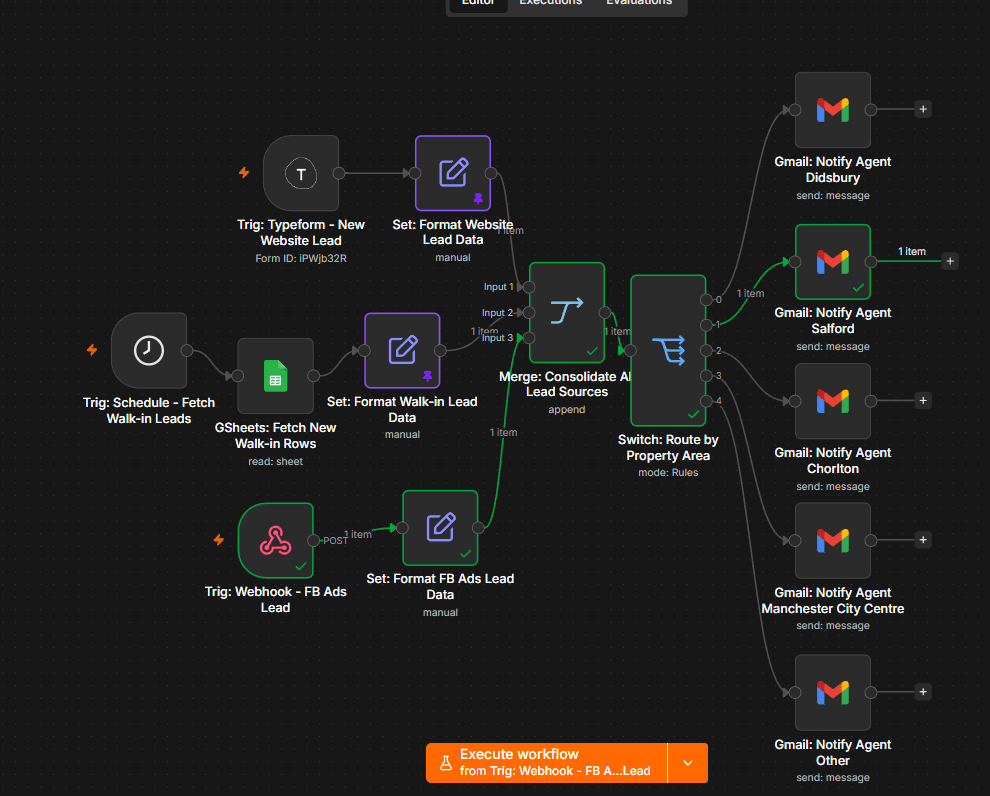Open the Merge: Consolidate All Lead Sources node
This screenshot has width=990, height=796.
567,312
